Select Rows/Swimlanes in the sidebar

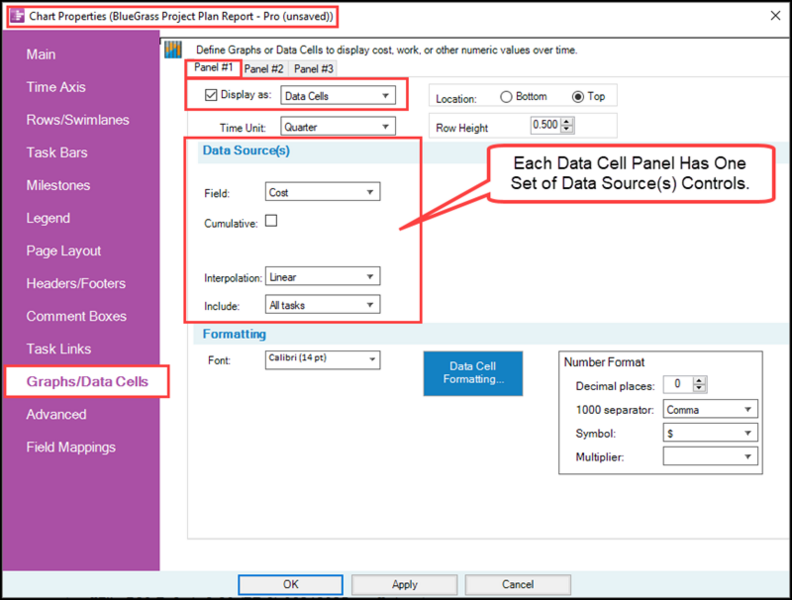coord(78,120)
